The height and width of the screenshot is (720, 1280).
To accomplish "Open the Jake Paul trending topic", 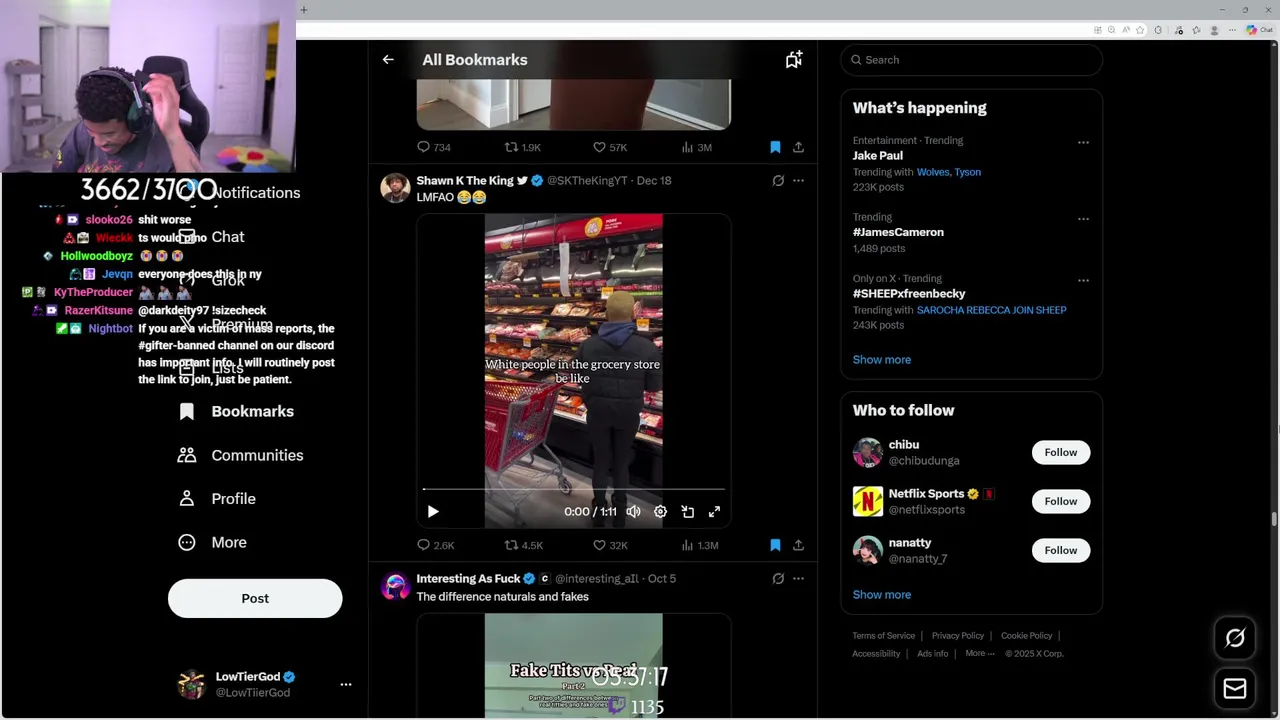I will [877, 156].
